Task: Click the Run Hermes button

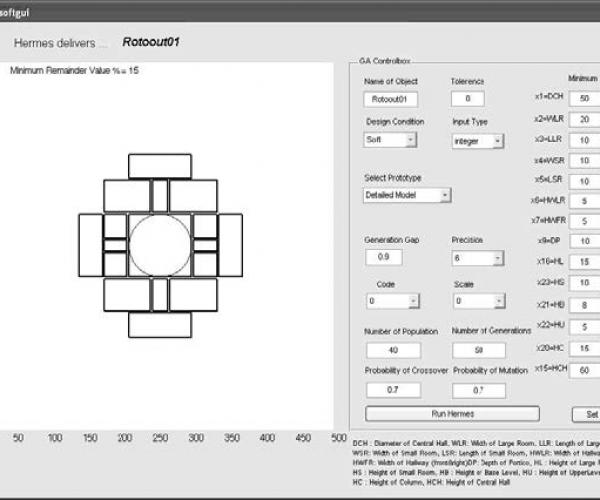Action: (452, 414)
